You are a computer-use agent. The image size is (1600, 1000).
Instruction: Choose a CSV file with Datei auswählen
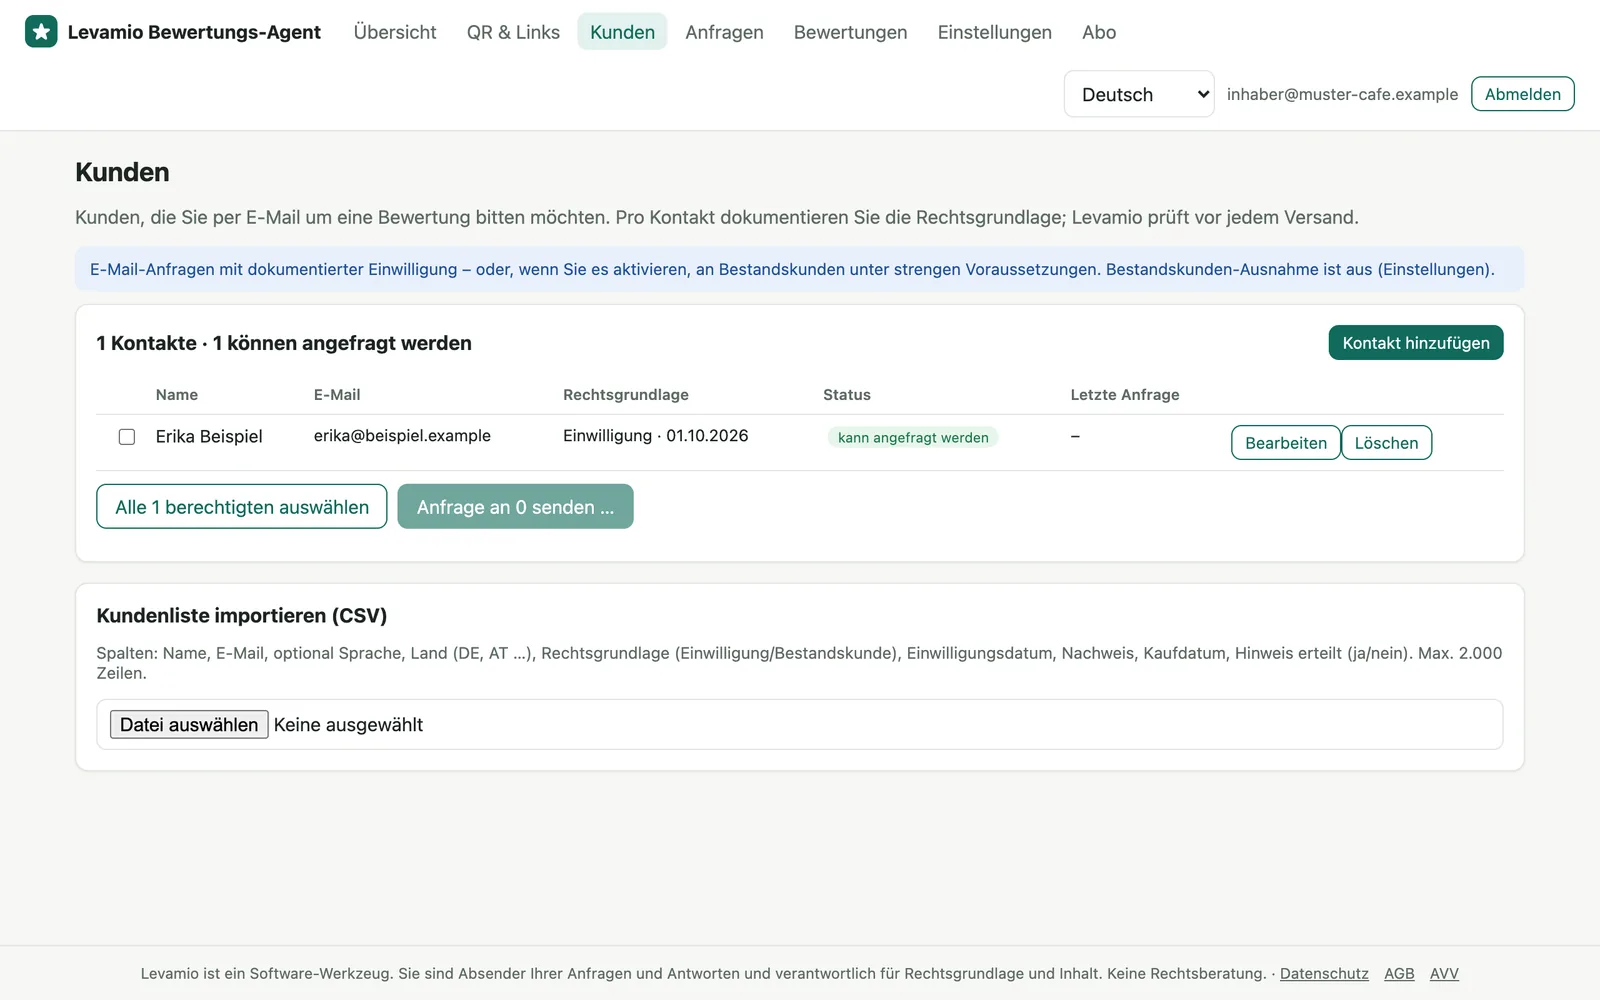(x=189, y=724)
